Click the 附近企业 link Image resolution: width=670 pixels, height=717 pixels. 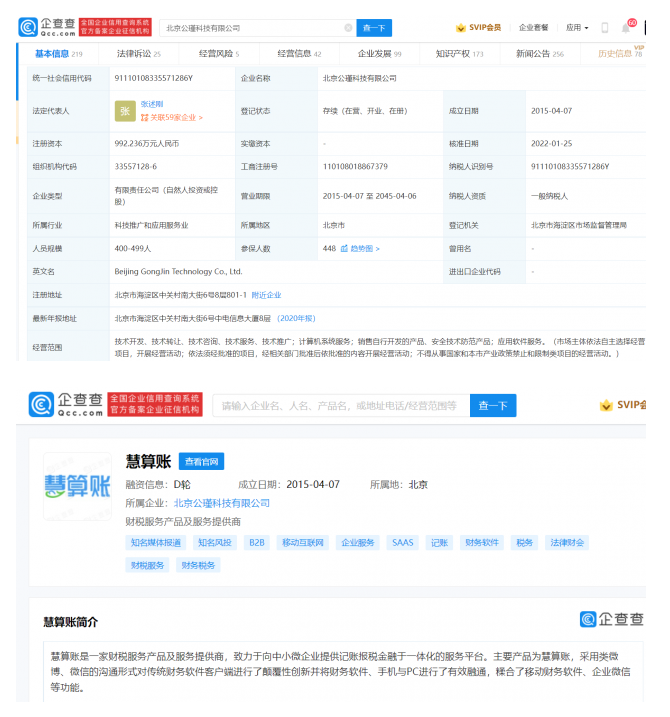266,295
